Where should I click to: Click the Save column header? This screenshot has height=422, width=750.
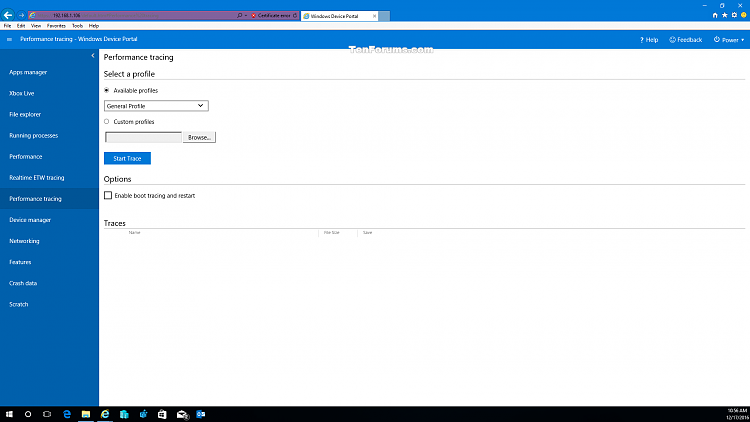coord(367,233)
